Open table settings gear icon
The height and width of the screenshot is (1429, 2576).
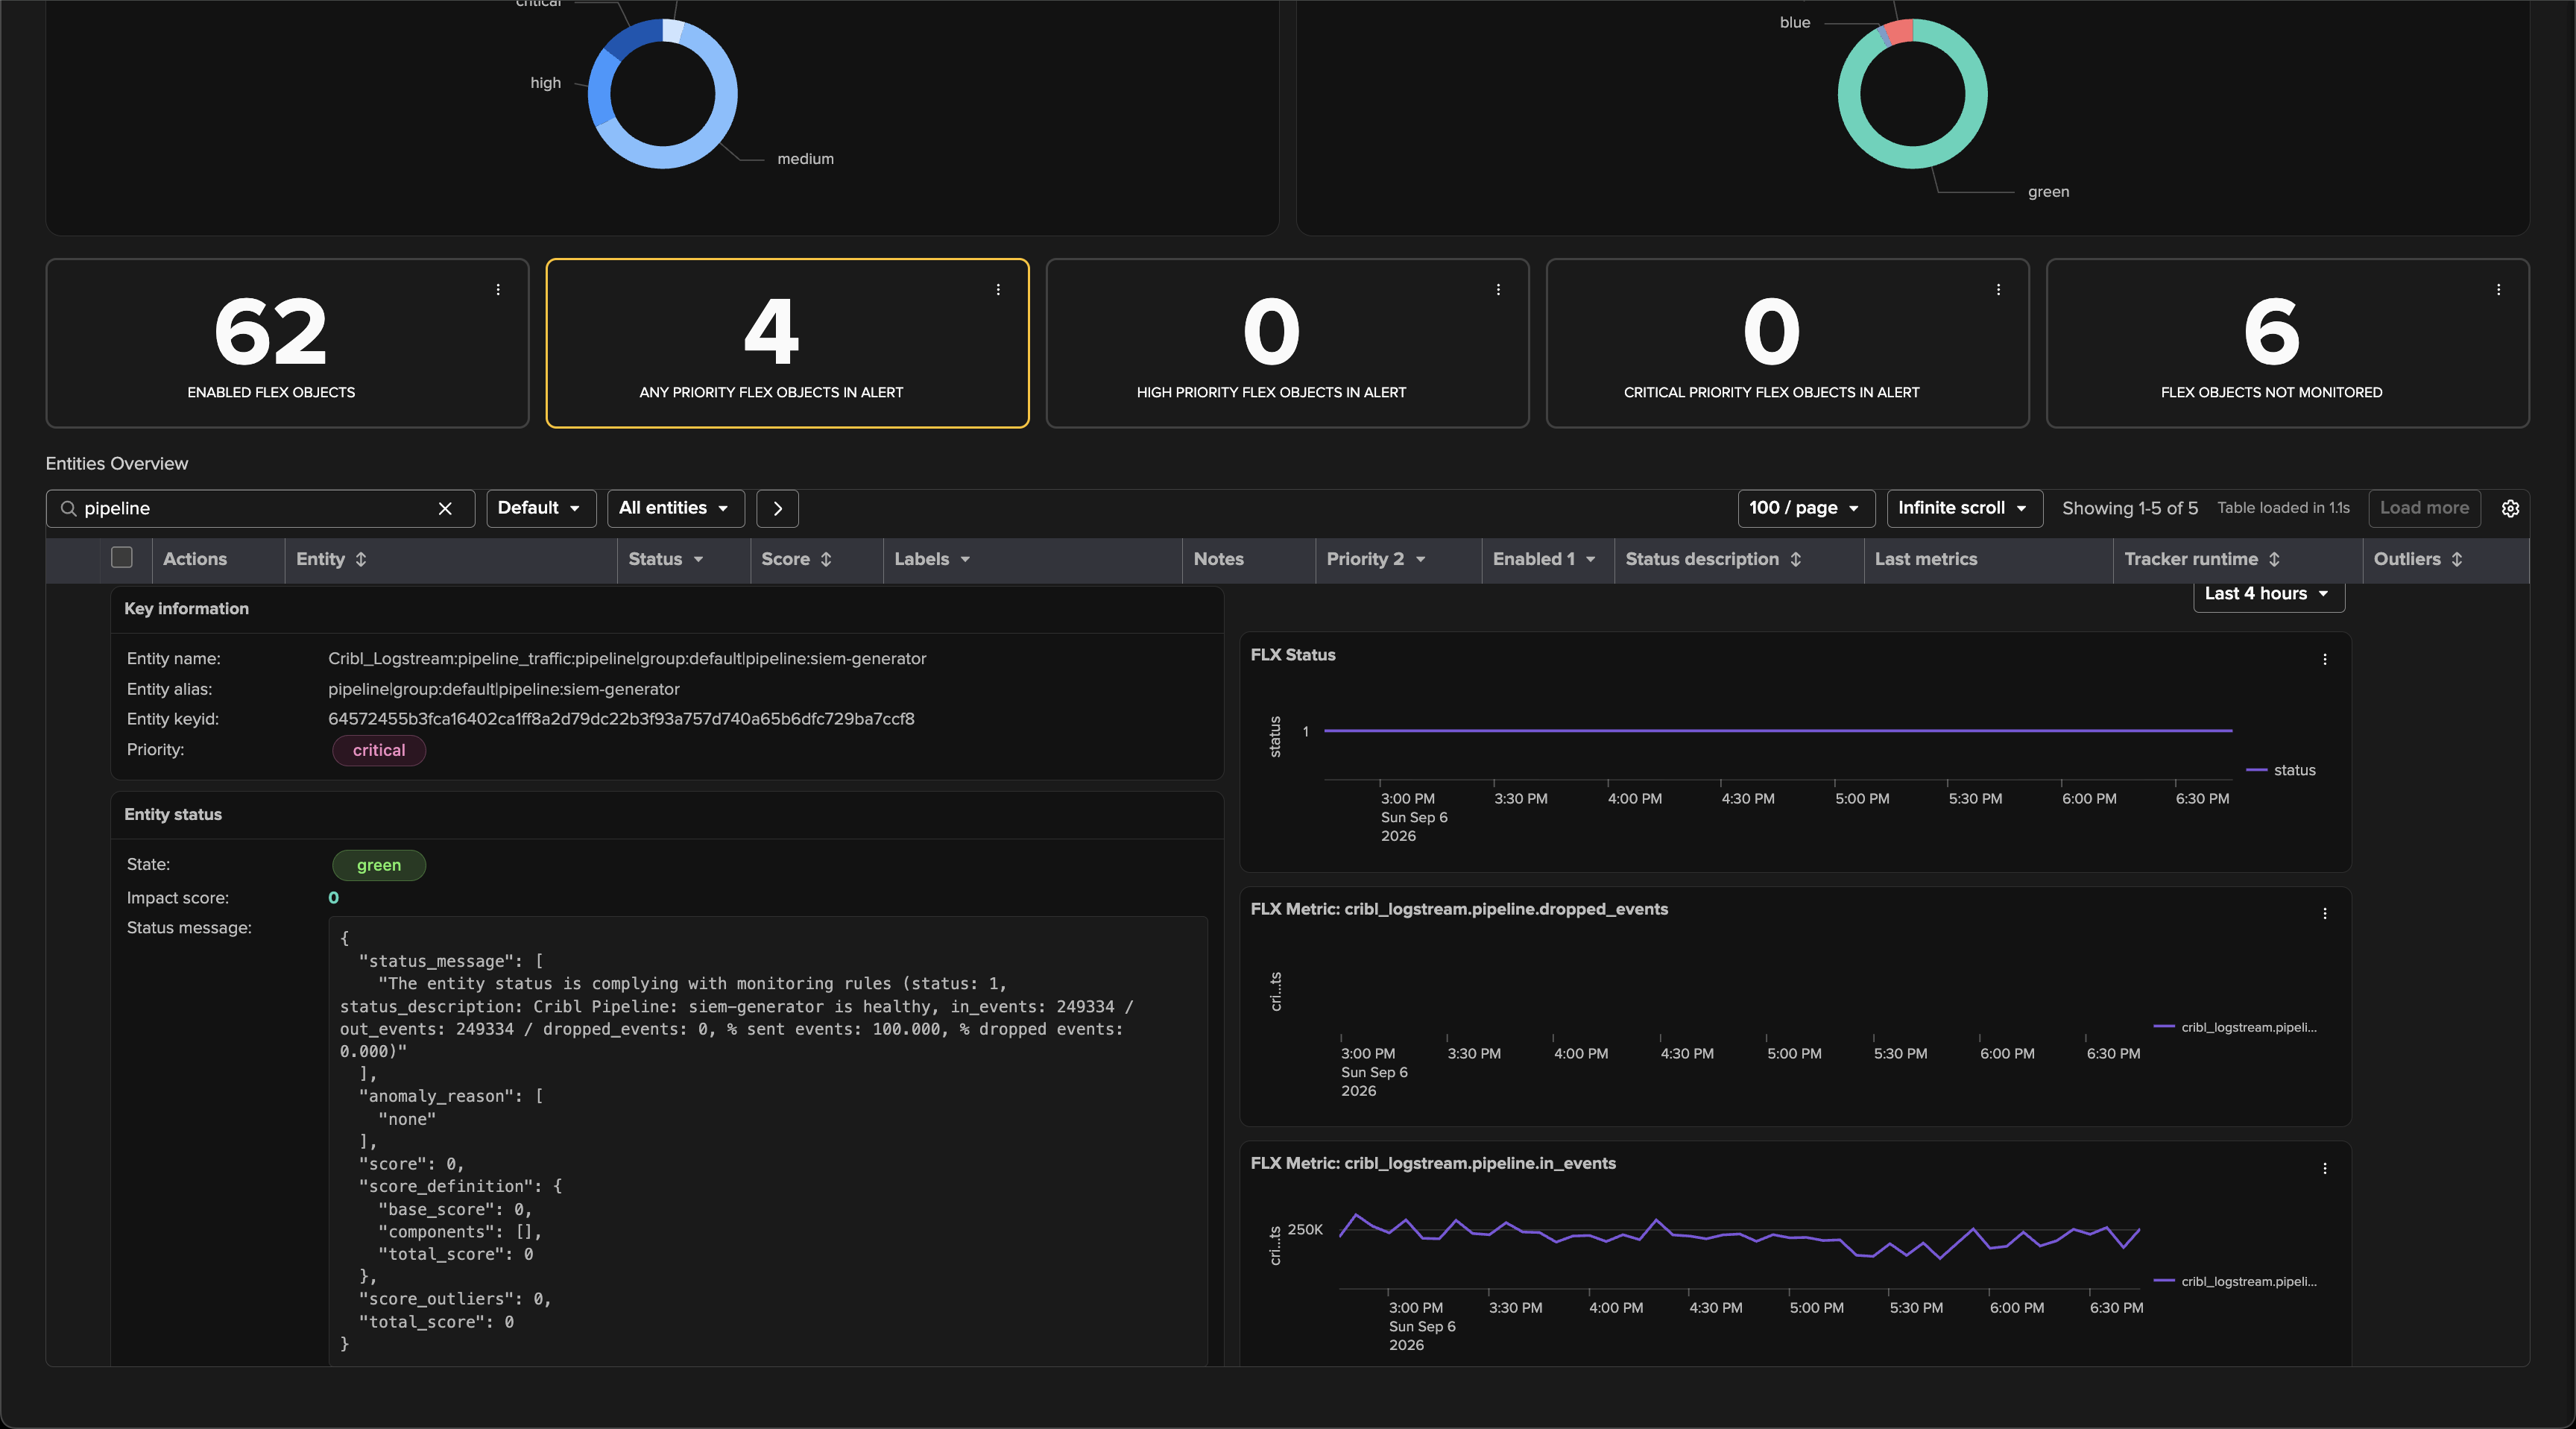[2510, 509]
